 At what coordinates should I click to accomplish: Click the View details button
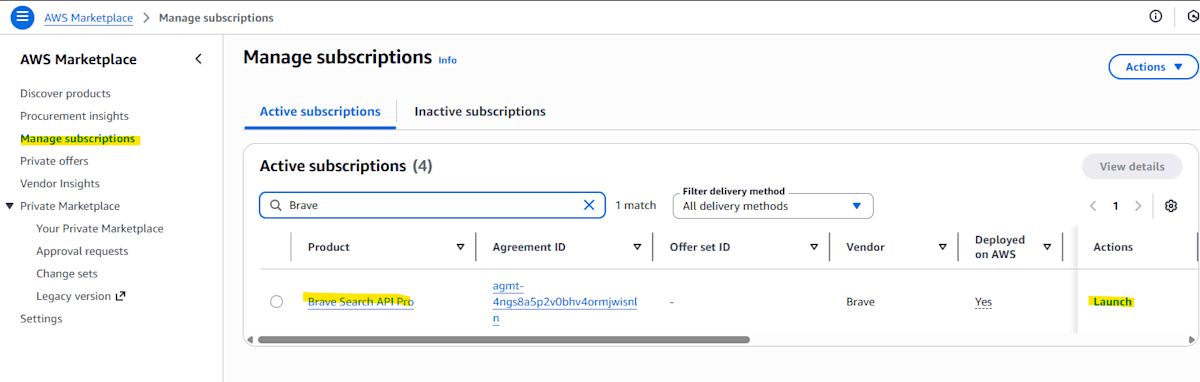click(x=1132, y=167)
